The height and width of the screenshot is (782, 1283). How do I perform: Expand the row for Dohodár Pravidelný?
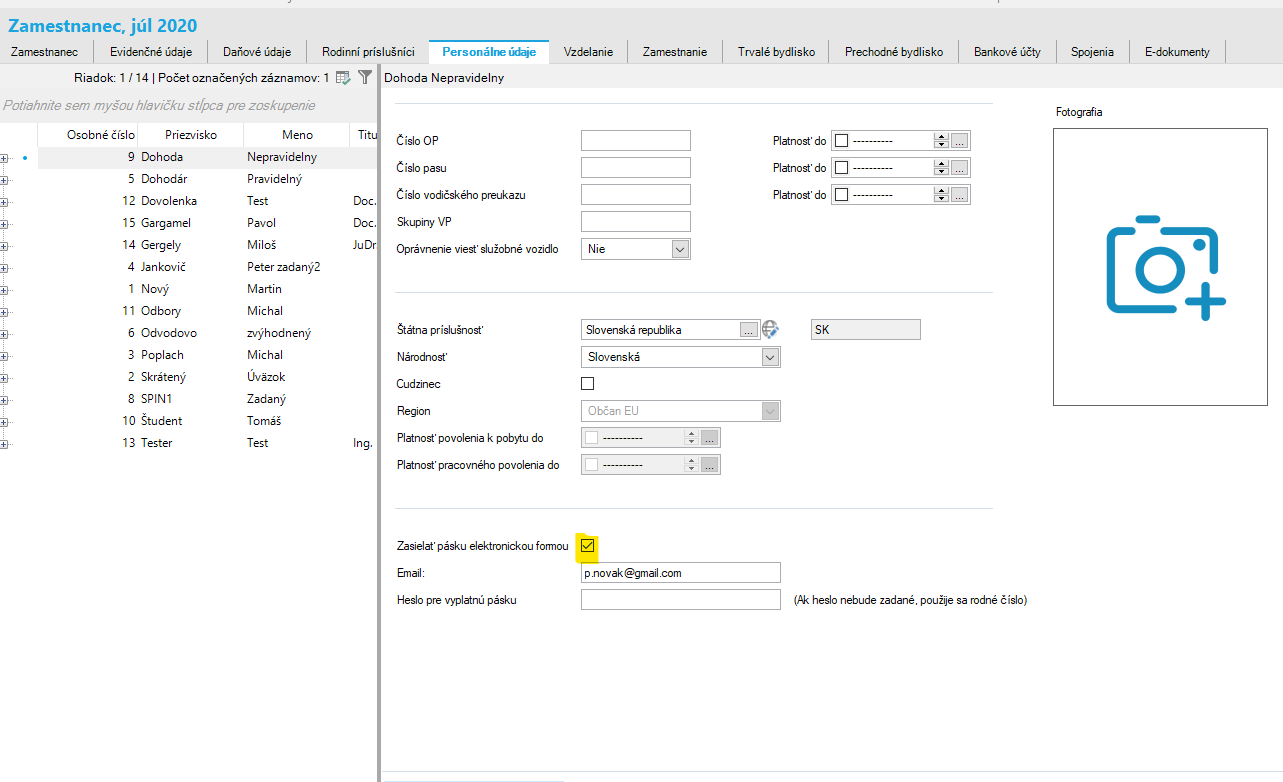pos(4,179)
